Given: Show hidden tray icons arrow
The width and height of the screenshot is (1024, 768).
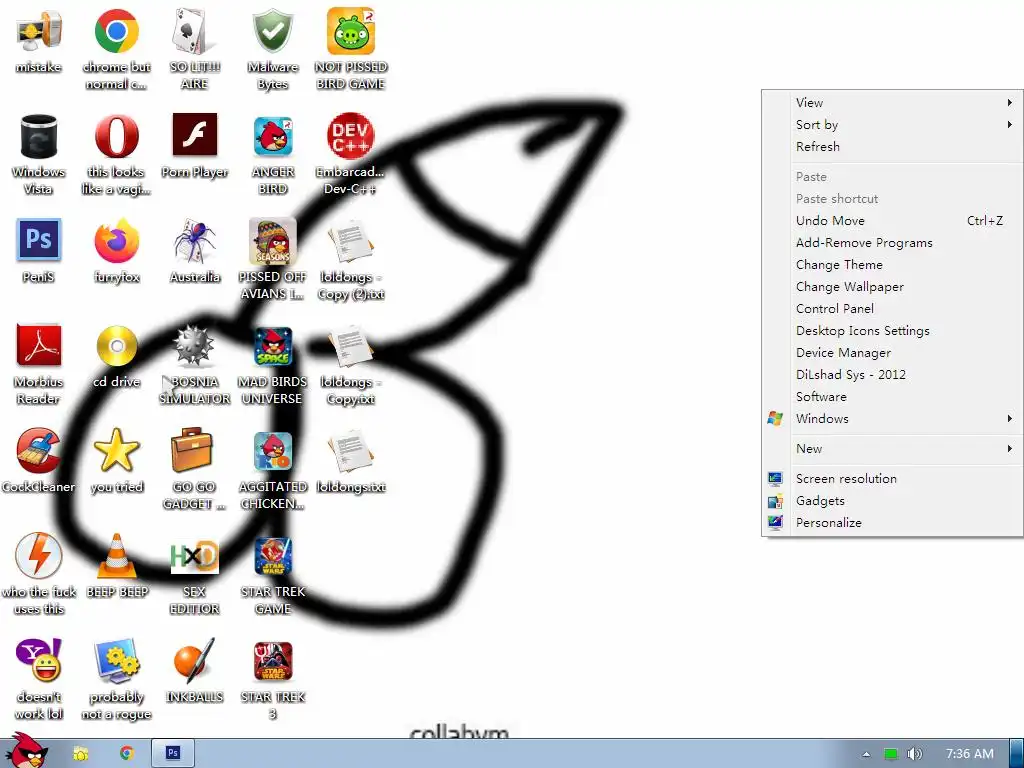Looking at the screenshot, I should [x=866, y=754].
